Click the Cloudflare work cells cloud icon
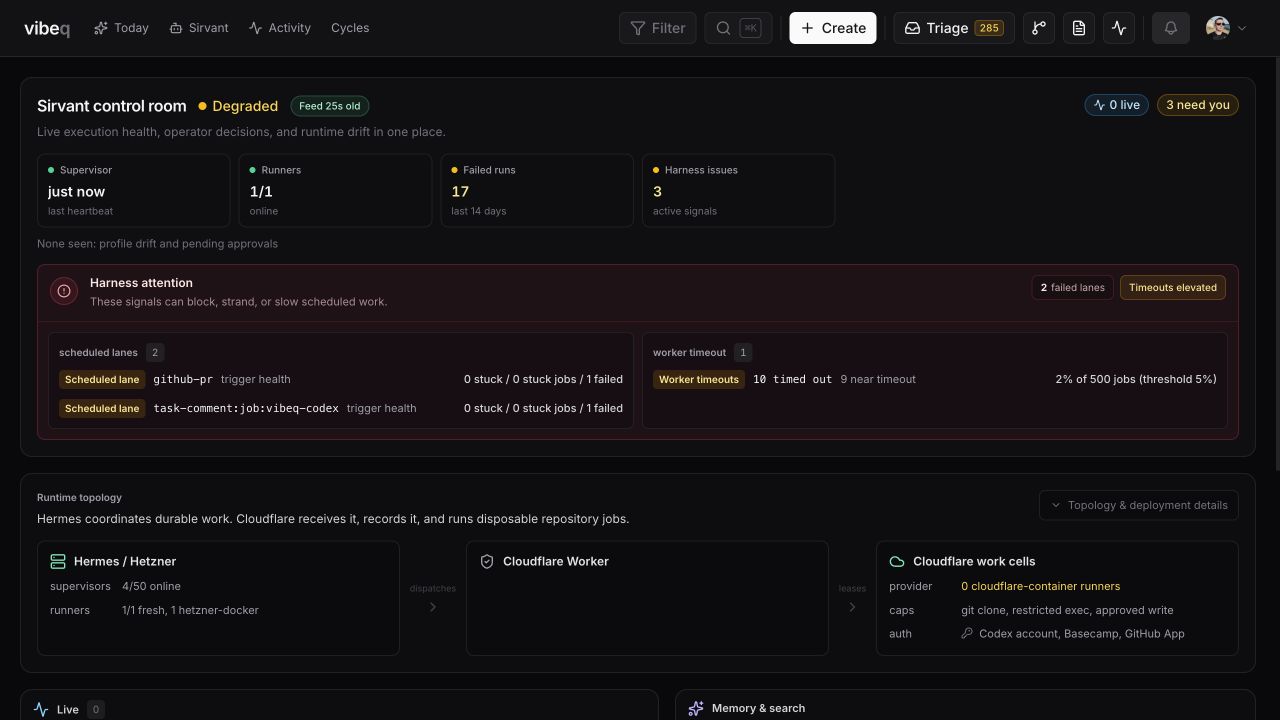Image resolution: width=1280 pixels, height=720 pixels. (897, 562)
